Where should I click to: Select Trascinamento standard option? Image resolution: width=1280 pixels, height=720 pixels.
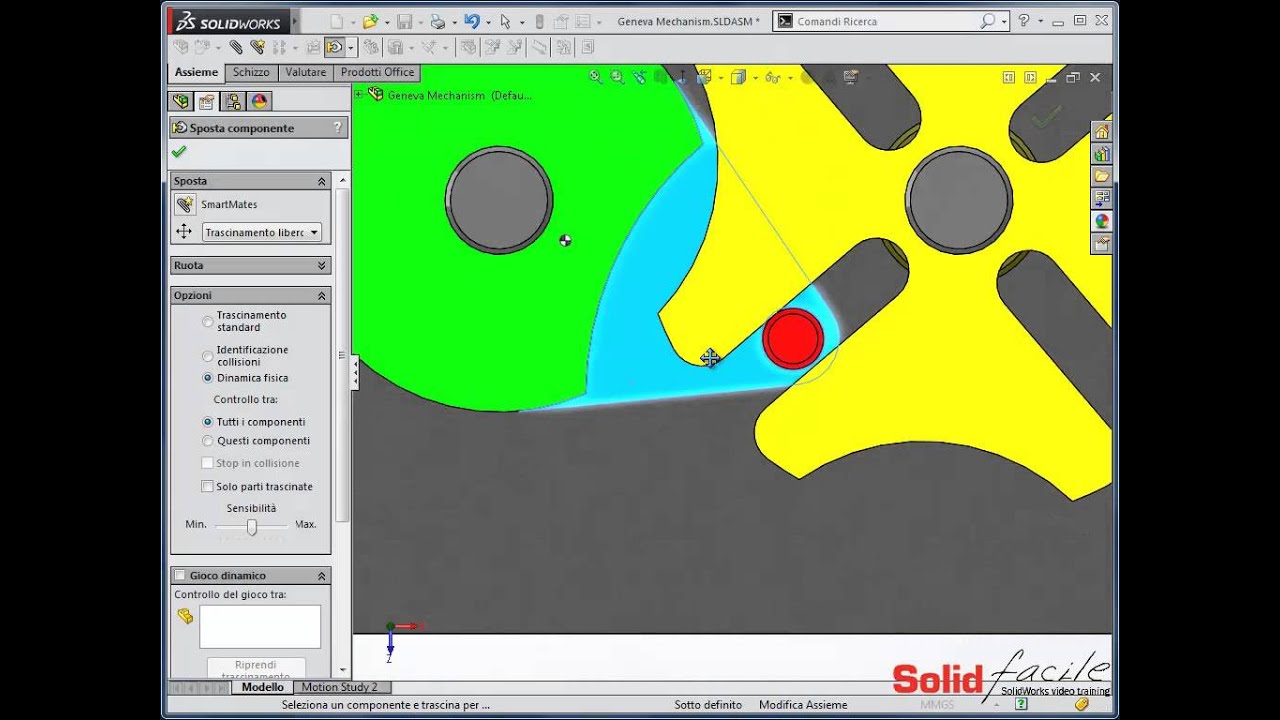point(208,321)
